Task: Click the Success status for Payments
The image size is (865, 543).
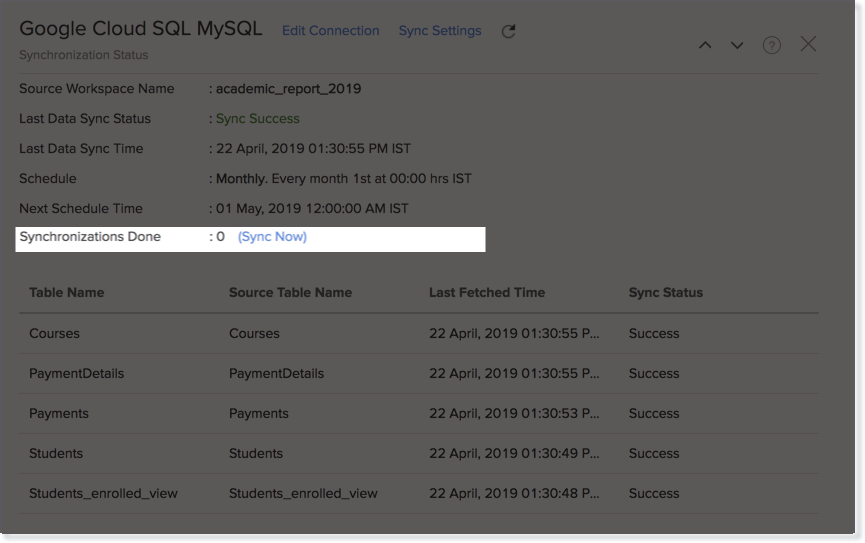Action: [653, 413]
